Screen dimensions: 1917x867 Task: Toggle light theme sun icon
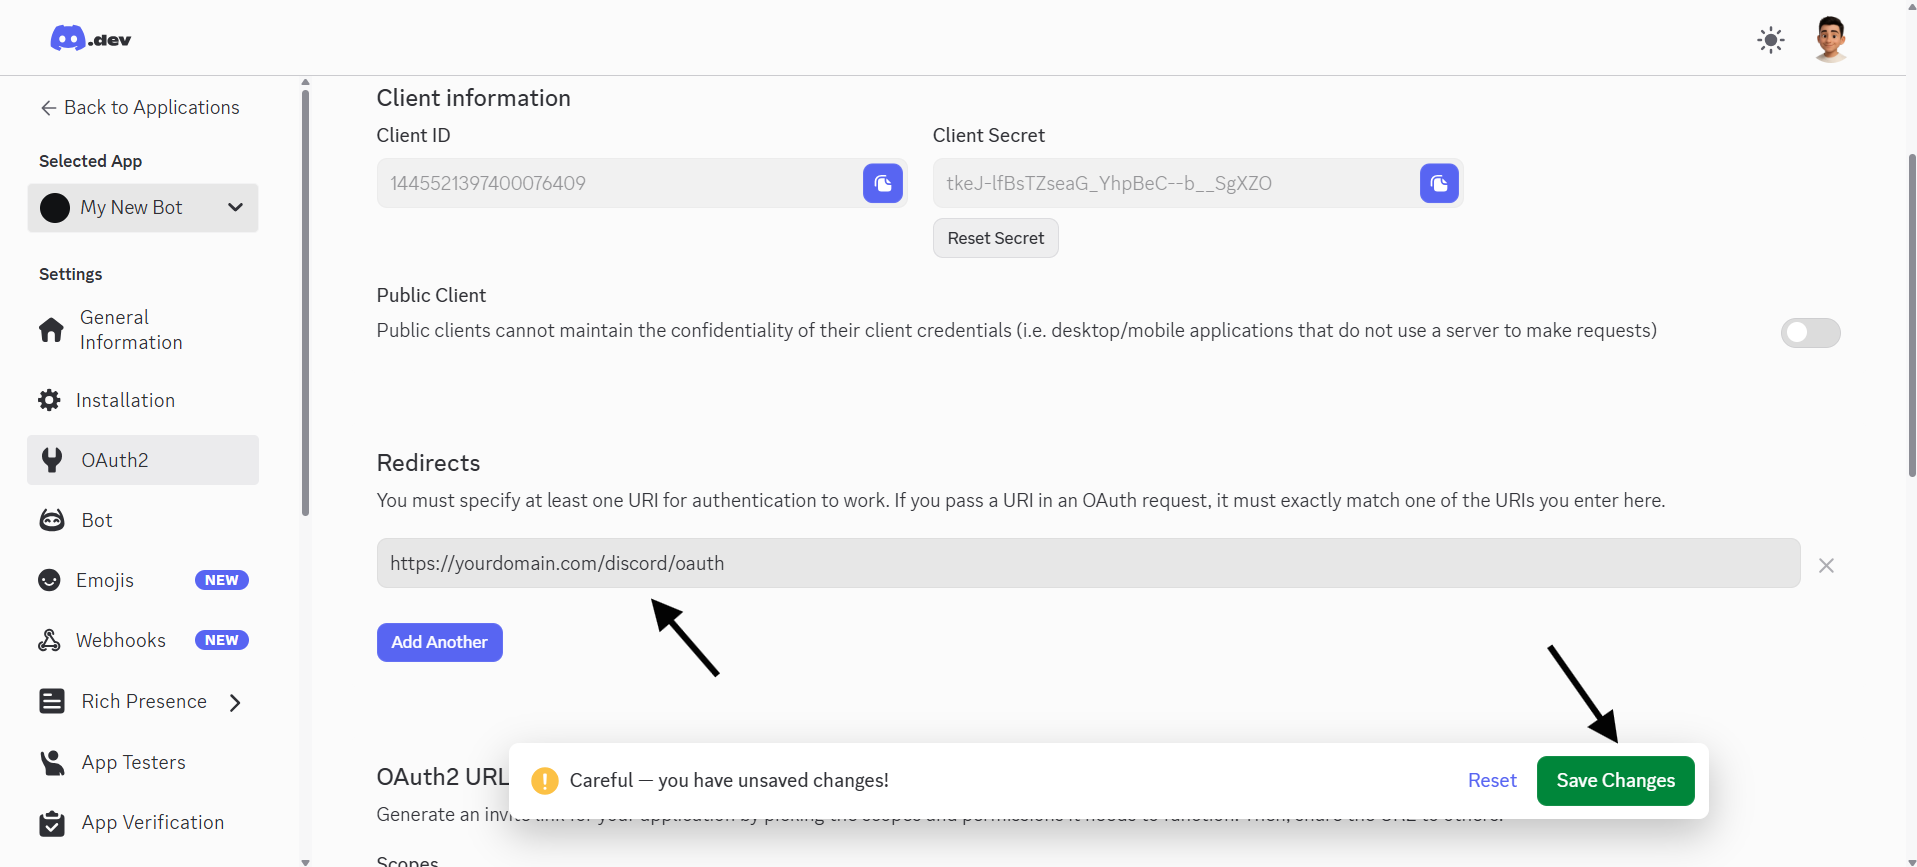click(1771, 40)
